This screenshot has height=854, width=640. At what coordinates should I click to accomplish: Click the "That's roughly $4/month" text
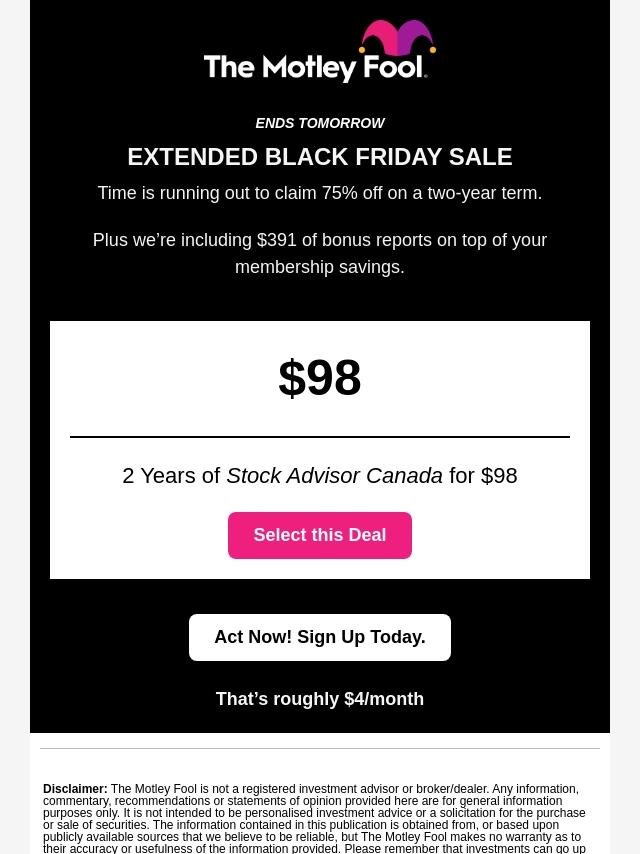pos(320,699)
